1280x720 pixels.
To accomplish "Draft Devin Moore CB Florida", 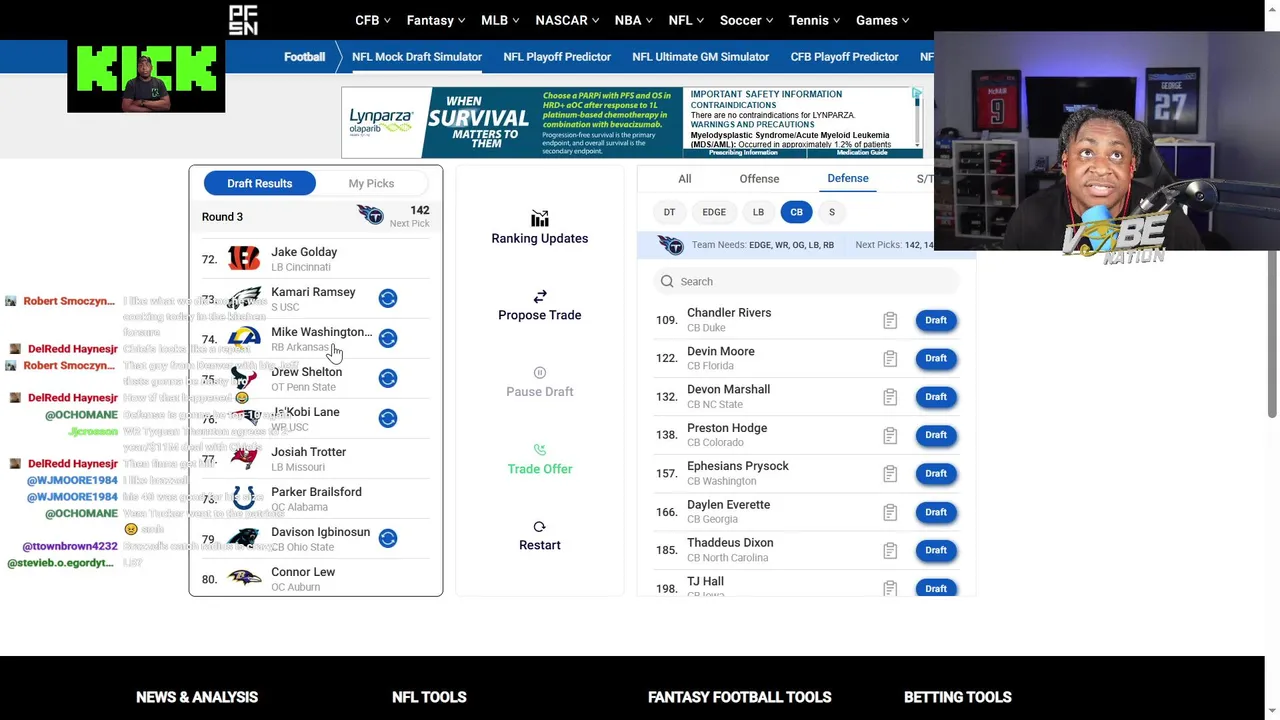I will pos(936,358).
